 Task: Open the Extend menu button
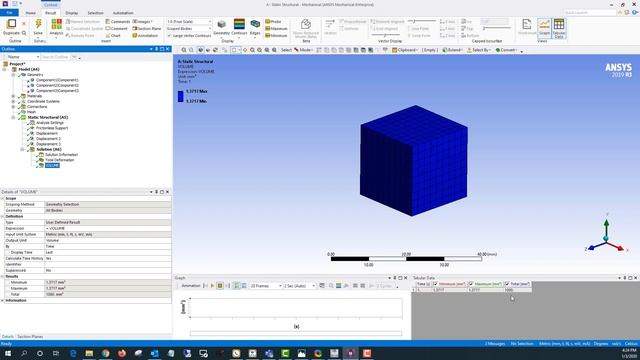point(452,50)
